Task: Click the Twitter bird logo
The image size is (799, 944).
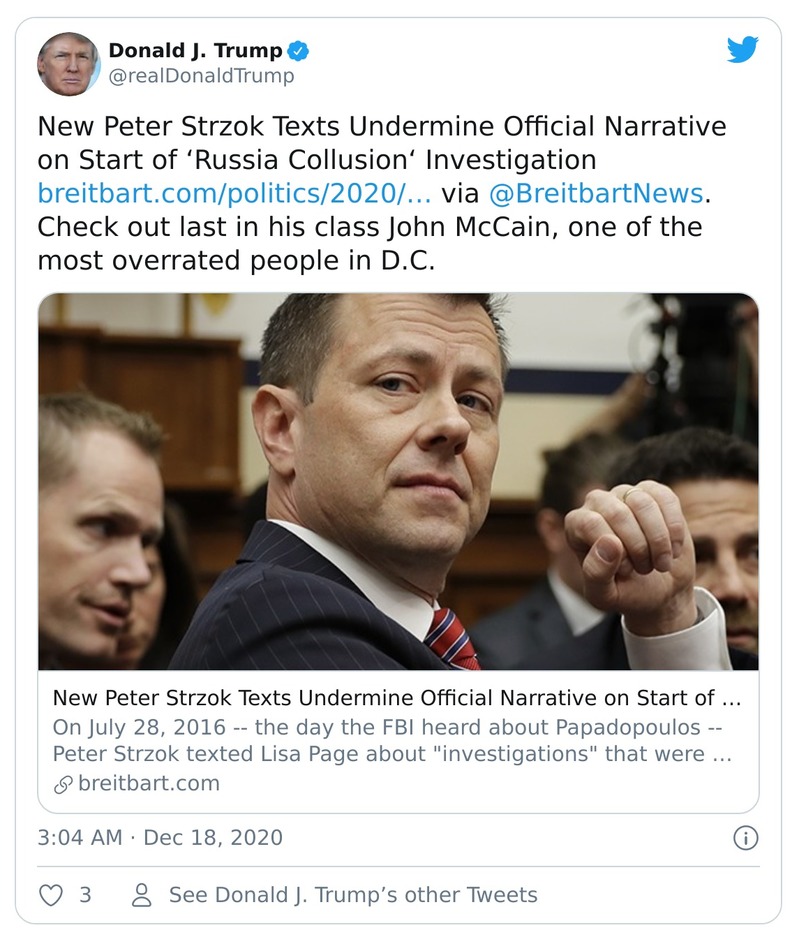Action: [742, 50]
